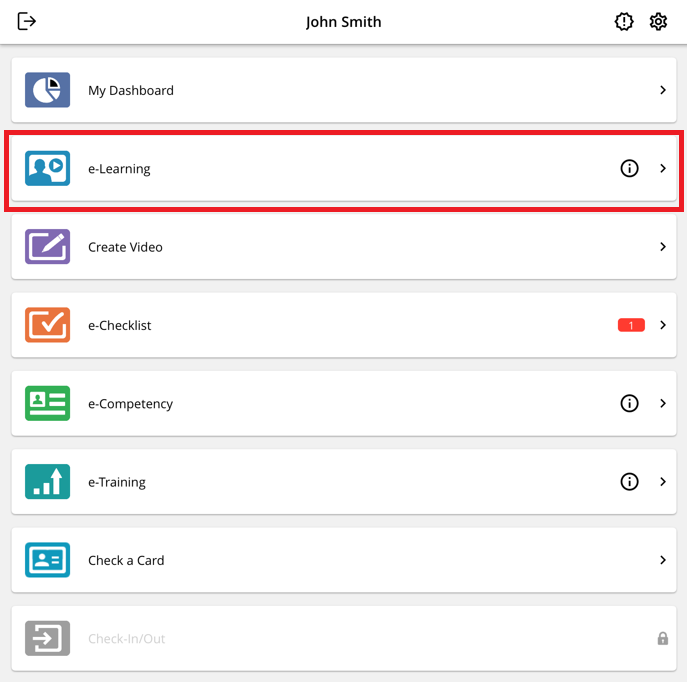Show info for e-Training
The image size is (687, 682).
[629, 482]
